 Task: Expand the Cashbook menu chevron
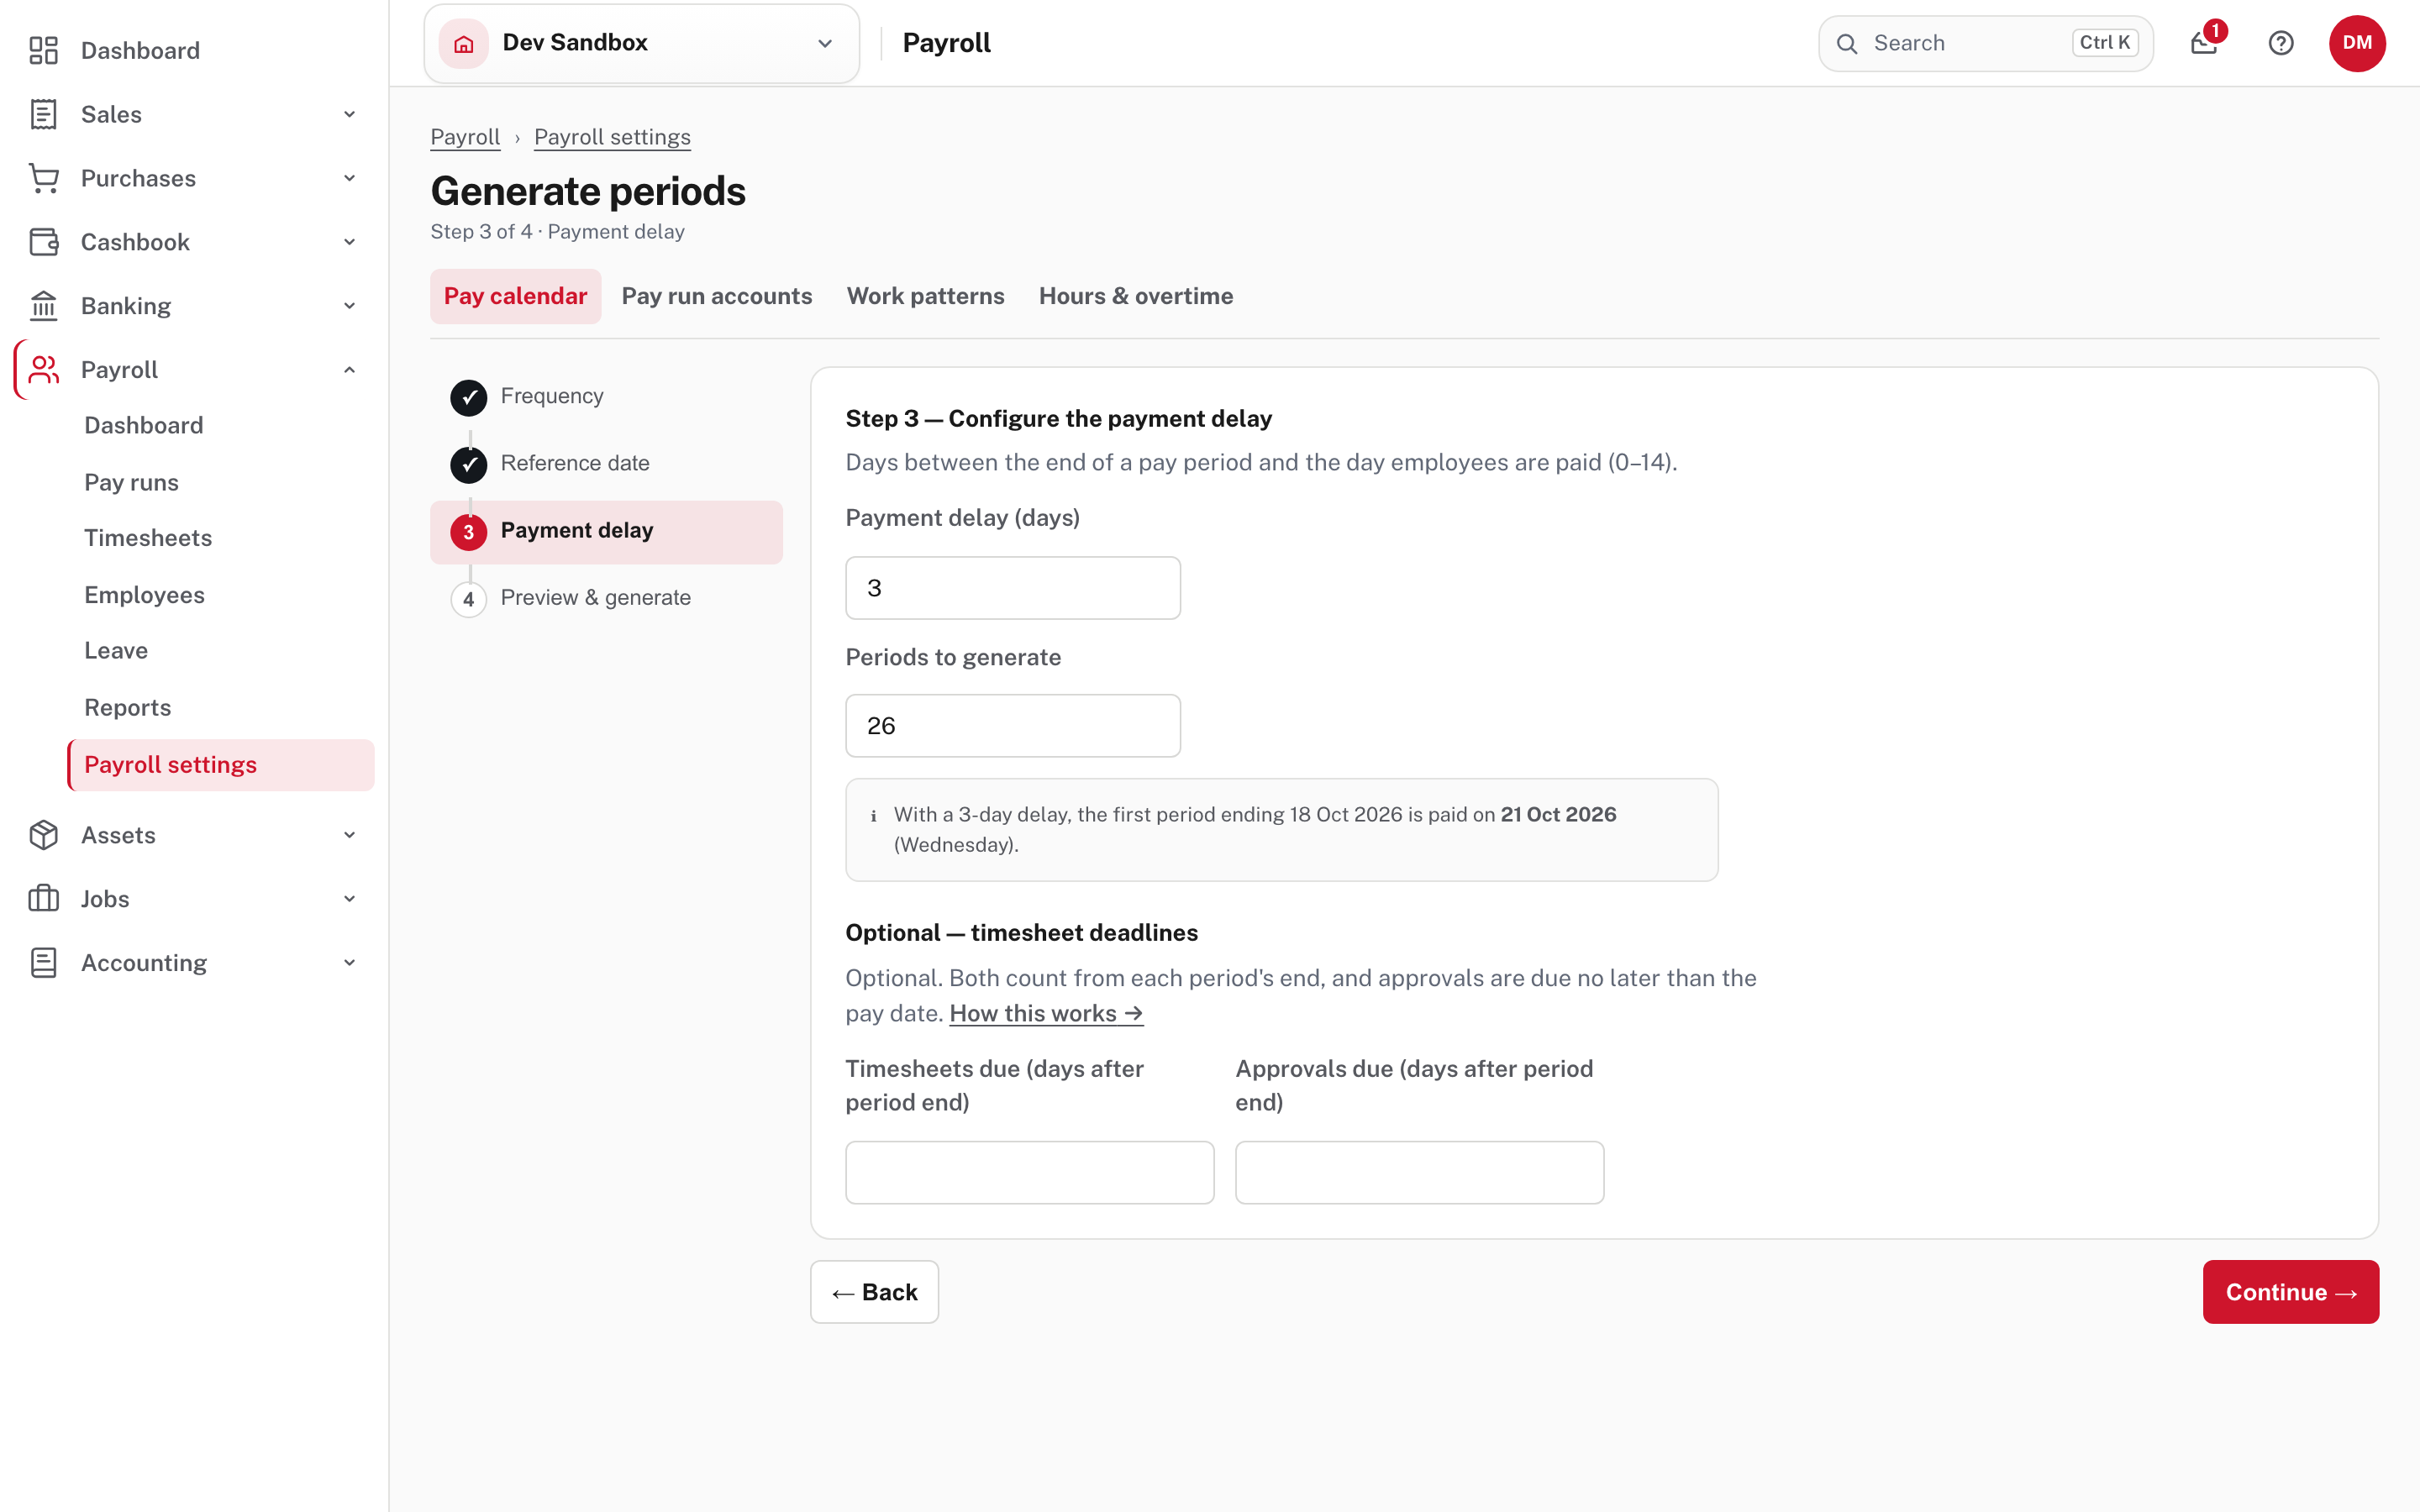pos(350,242)
